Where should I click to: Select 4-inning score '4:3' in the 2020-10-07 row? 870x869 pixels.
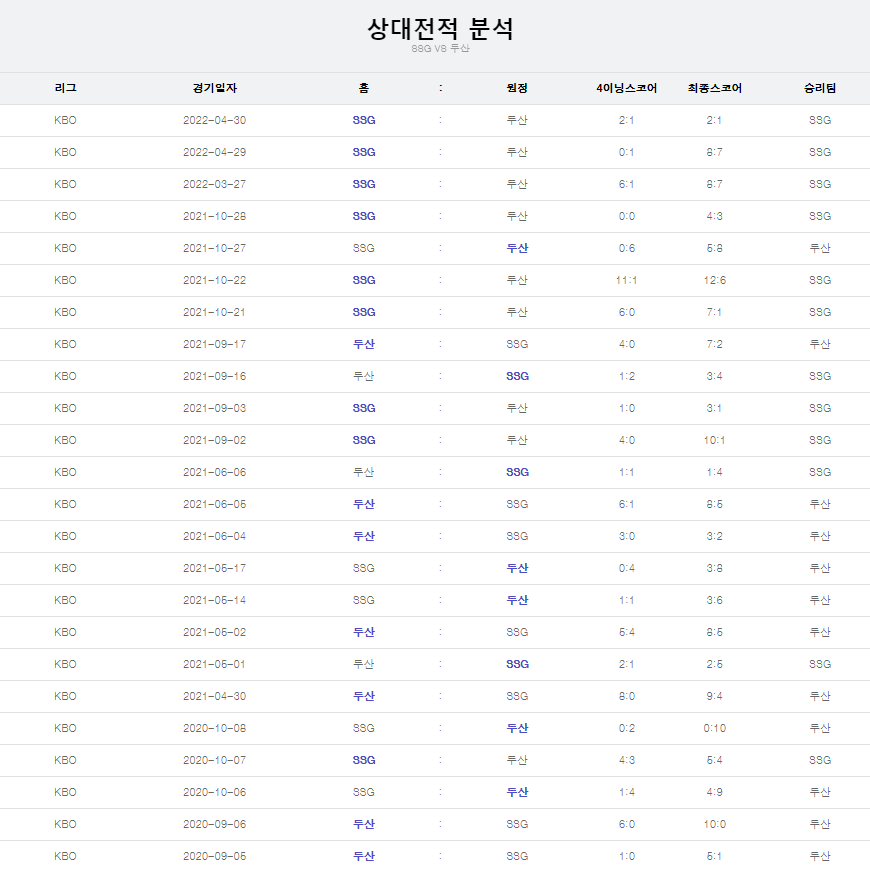pyautogui.click(x=626, y=760)
